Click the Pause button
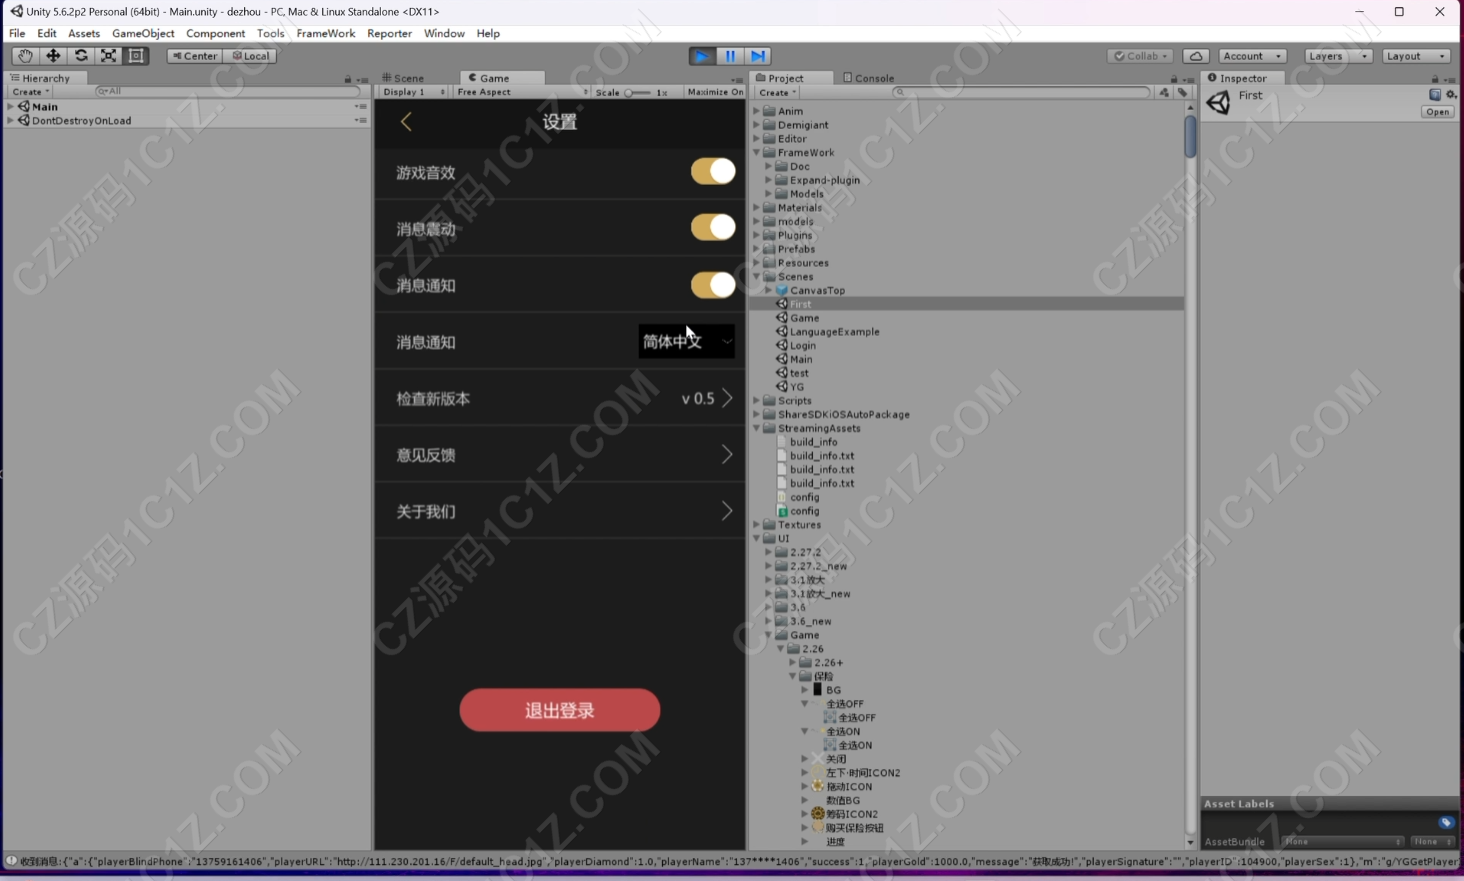Screen dimensions: 1464x881 [730, 56]
